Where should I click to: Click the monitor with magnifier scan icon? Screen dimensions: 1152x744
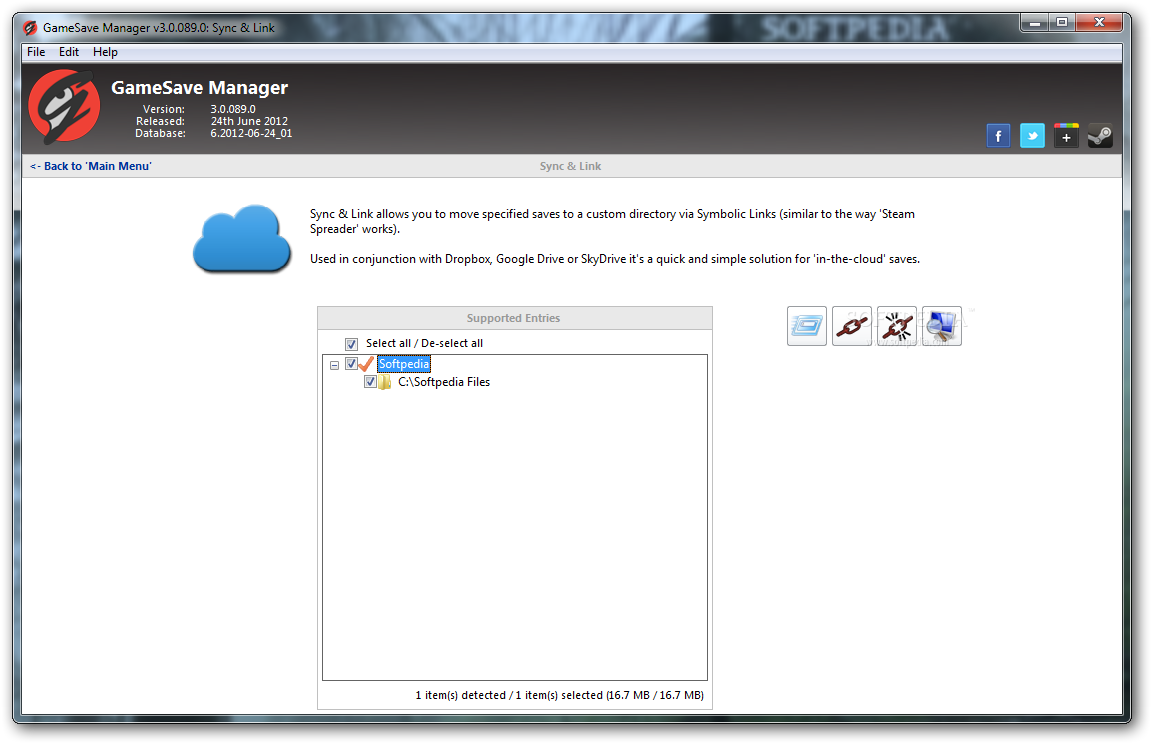point(942,326)
